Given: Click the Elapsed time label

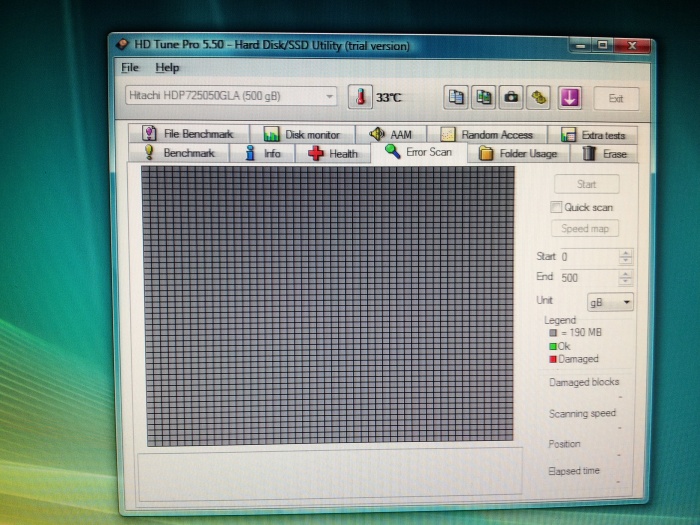Looking at the screenshot, I should coord(574,471).
